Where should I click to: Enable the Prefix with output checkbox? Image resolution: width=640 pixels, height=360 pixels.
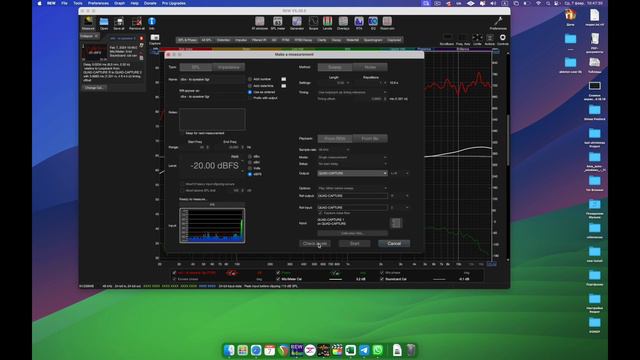point(250,98)
